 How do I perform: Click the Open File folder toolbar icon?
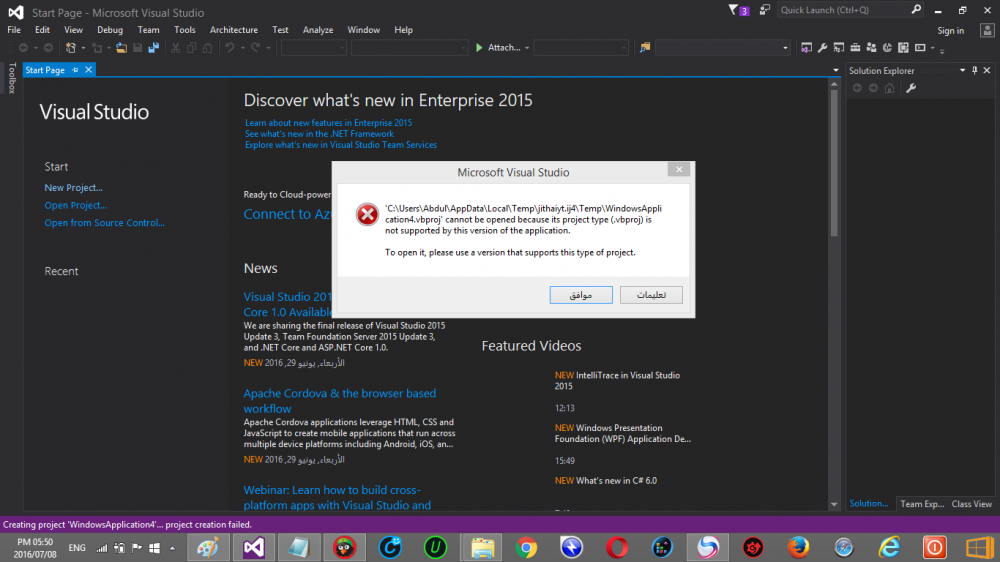click(121, 48)
